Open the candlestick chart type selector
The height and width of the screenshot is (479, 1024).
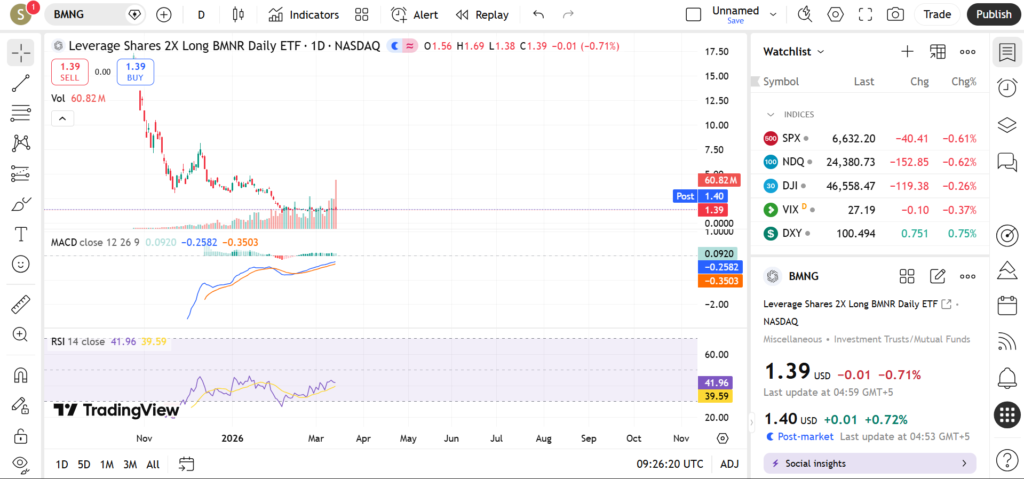238,15
